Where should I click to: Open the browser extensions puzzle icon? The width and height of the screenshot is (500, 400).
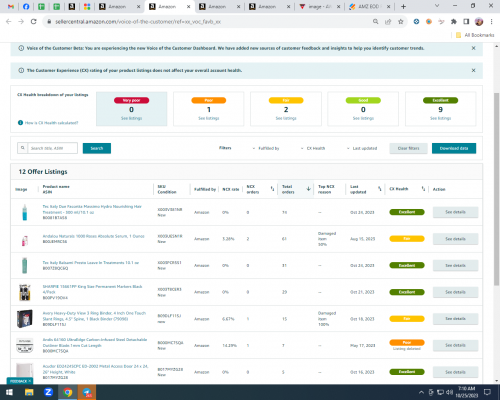(x=454, y=22)
